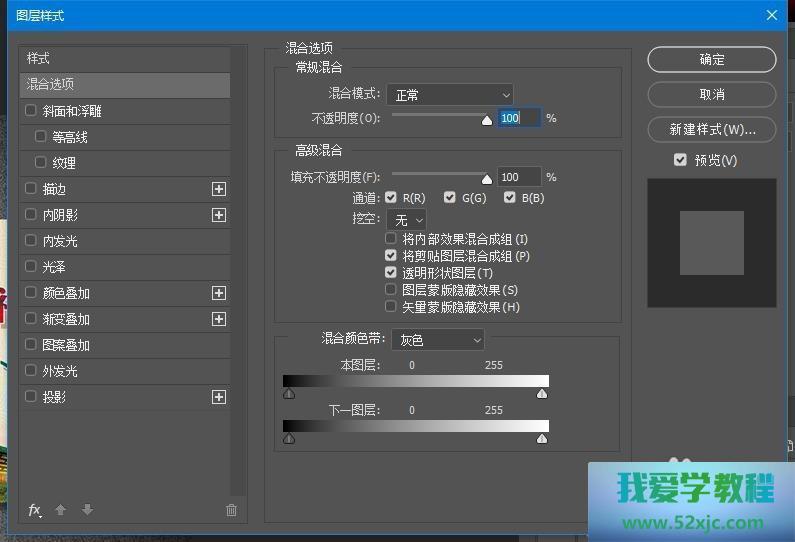This screenshot has width=795, height=542.
Task: Expand the 挖空 dropdown
Action: (x=408, y=219)
